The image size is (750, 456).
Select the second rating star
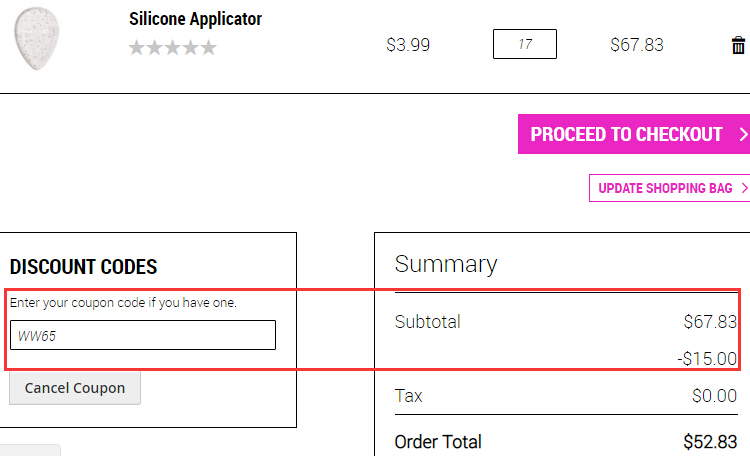coord(154,47)
